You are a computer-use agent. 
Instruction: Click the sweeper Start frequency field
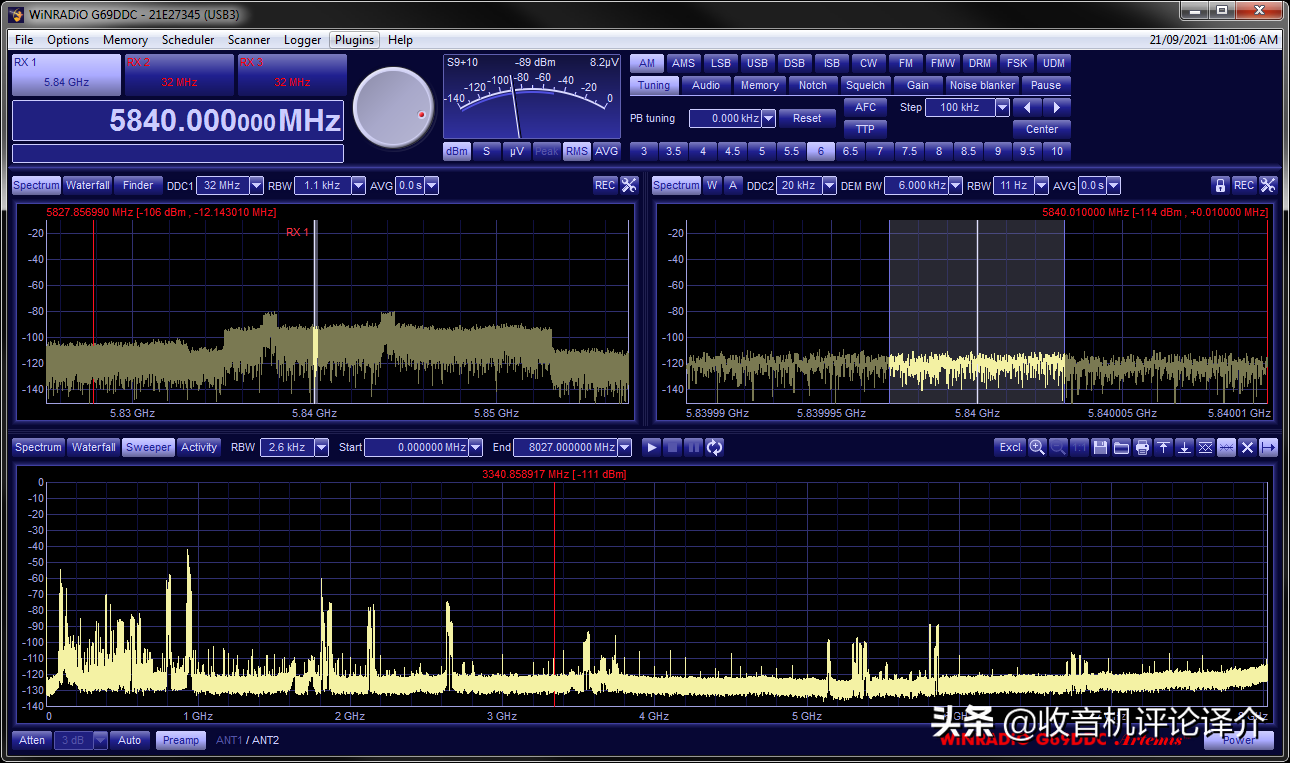[x=416, y=447]
